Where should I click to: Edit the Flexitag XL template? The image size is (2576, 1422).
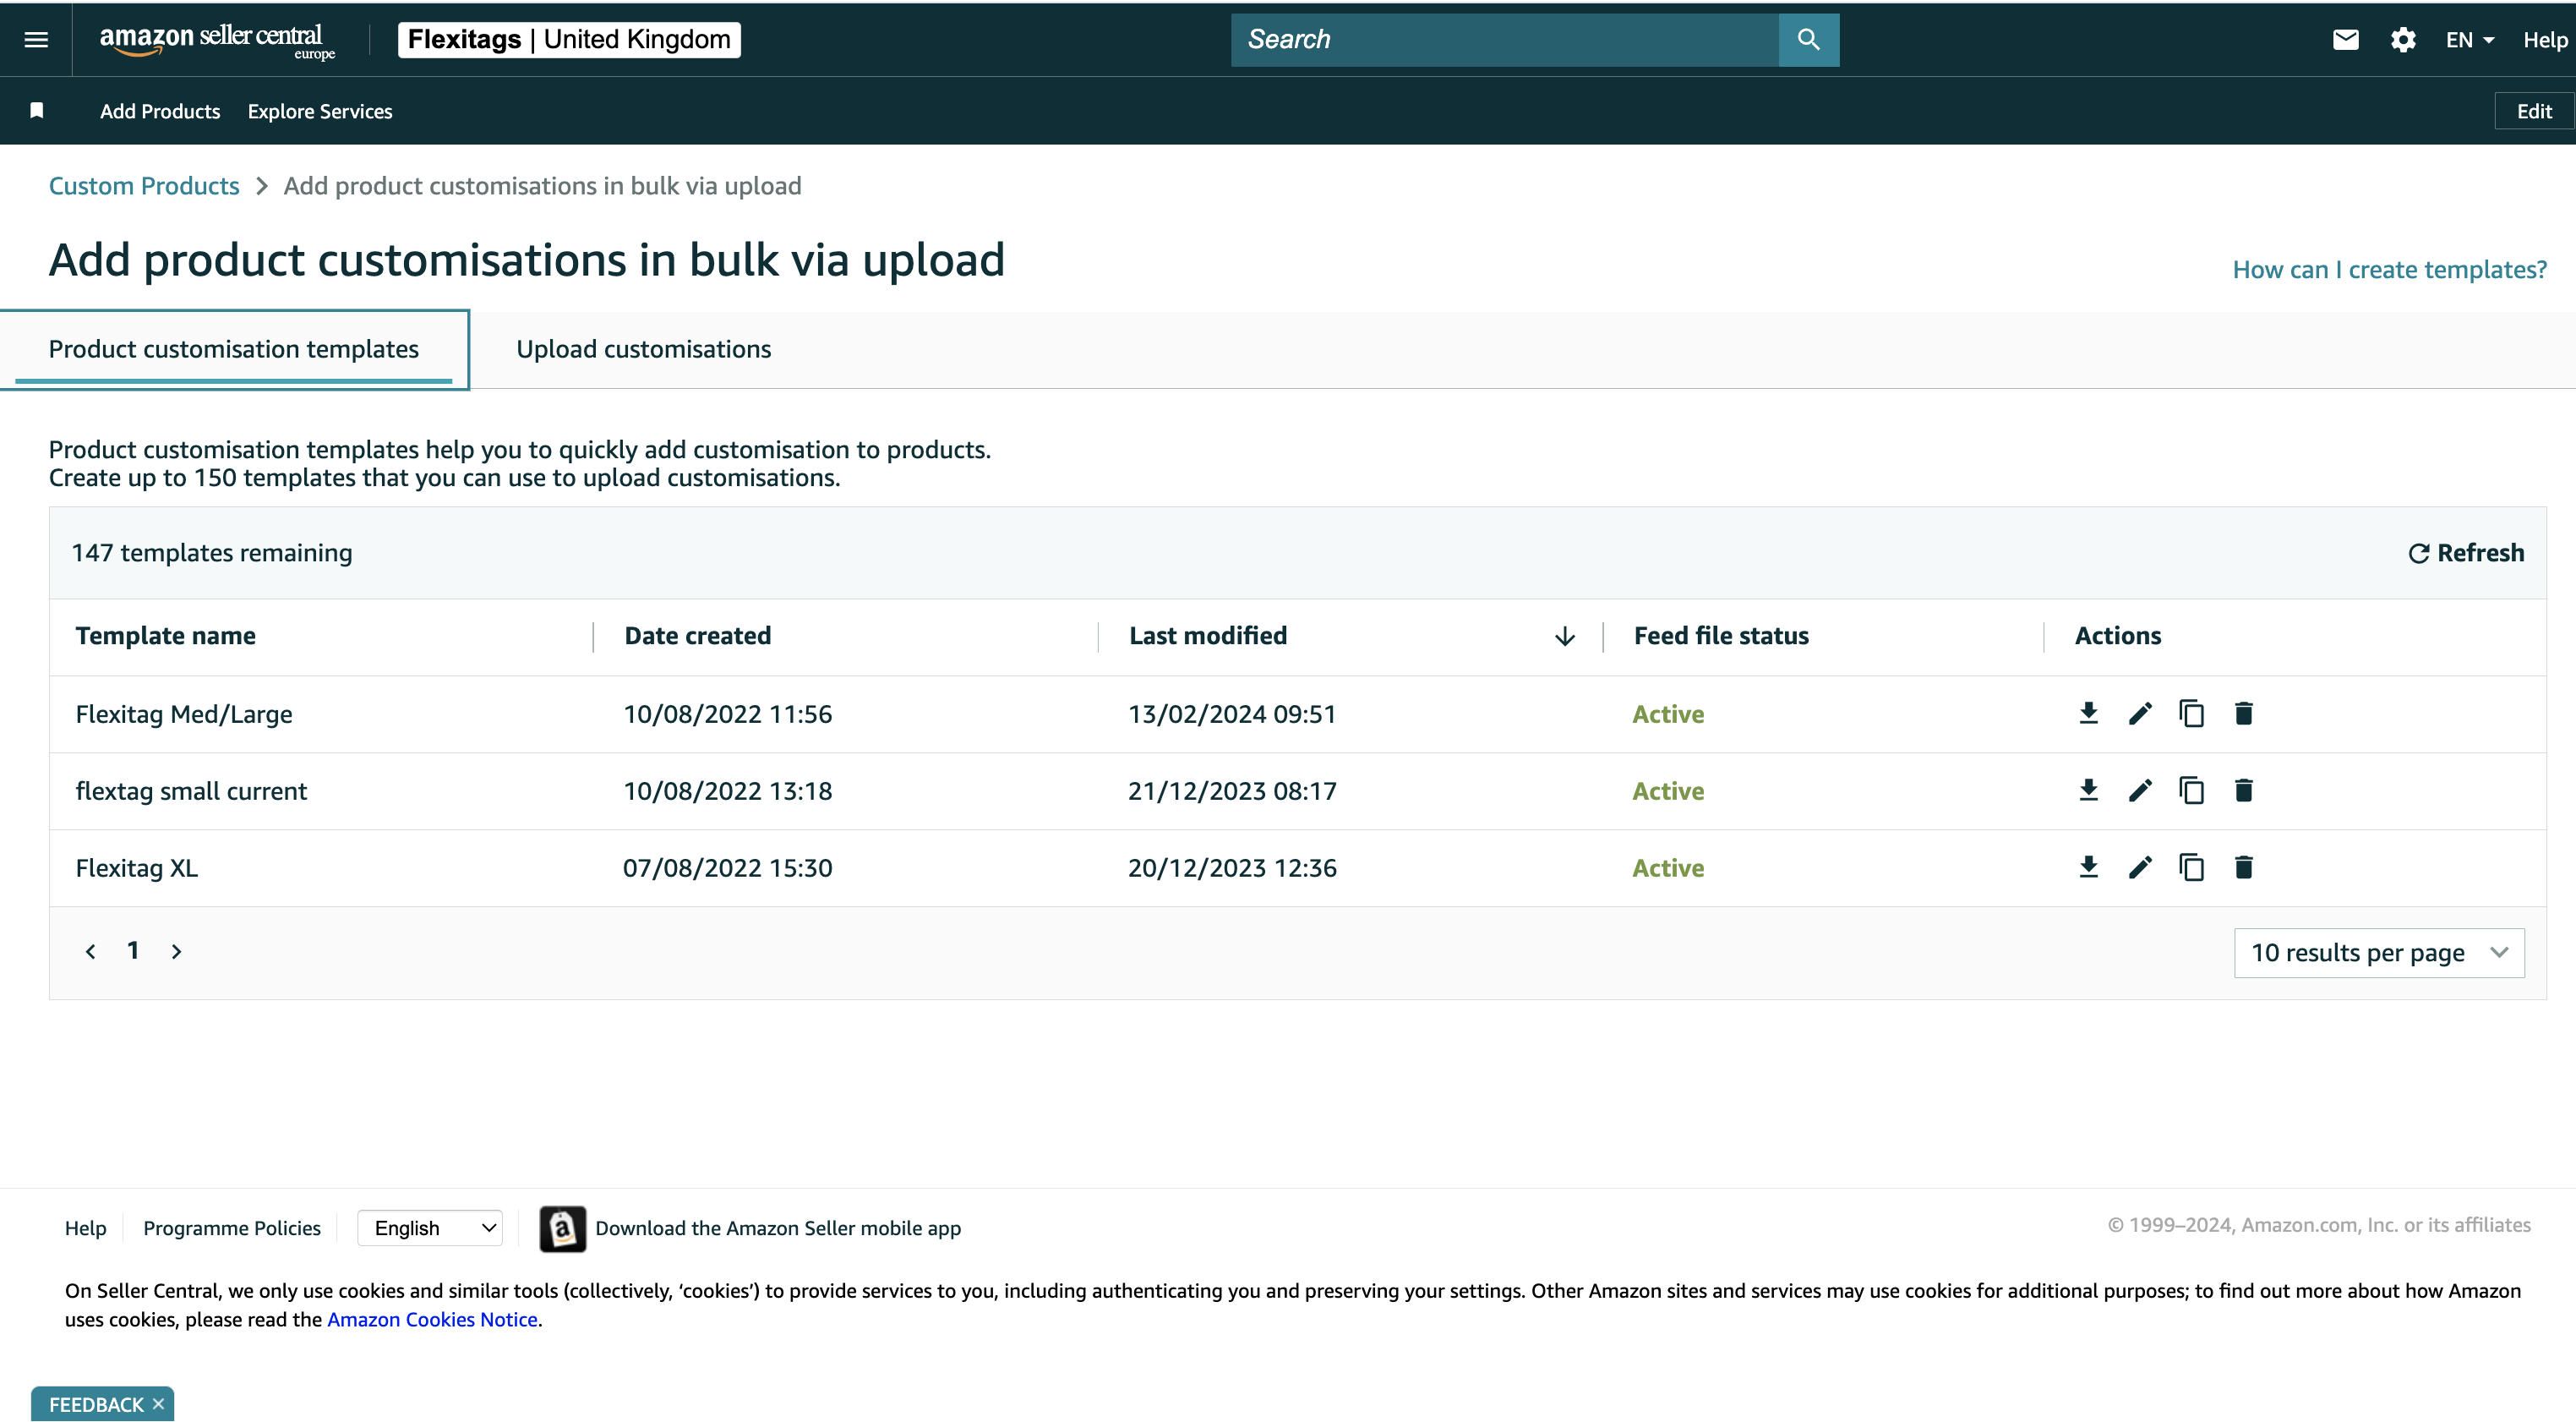(2140, 867)
